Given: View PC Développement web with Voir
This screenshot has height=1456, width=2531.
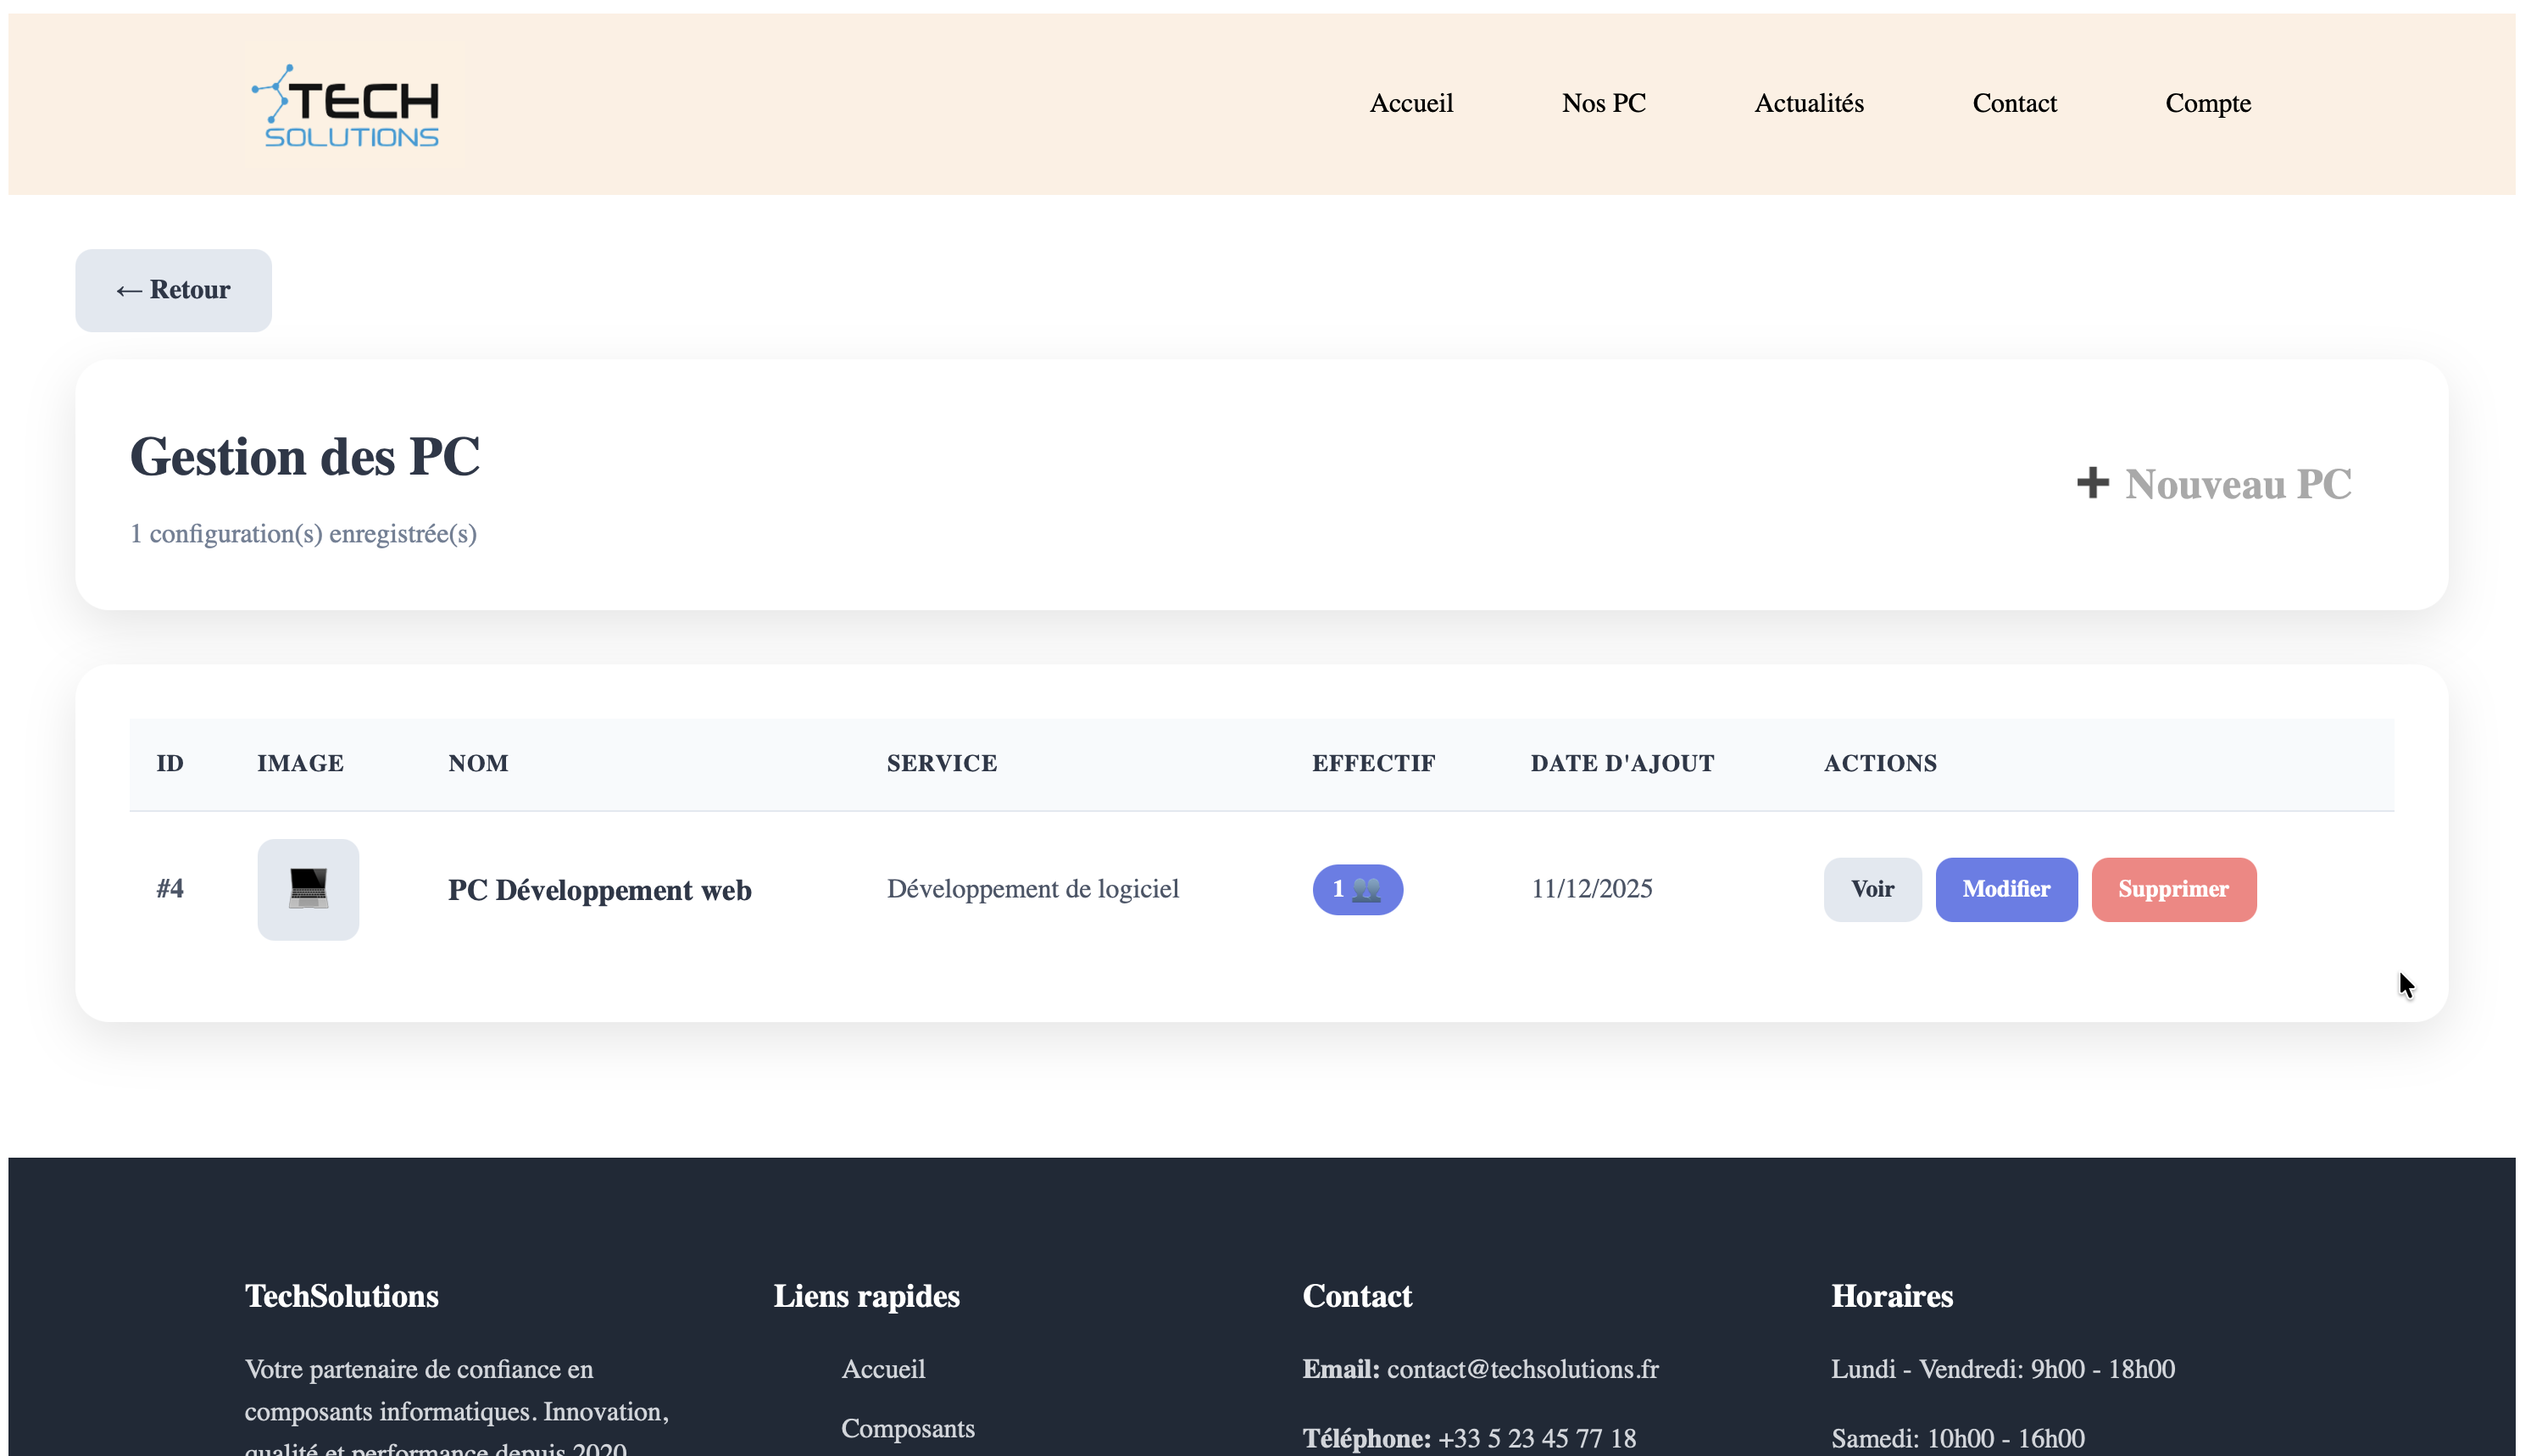Looking at the screenshot, I should [1872, 889].
